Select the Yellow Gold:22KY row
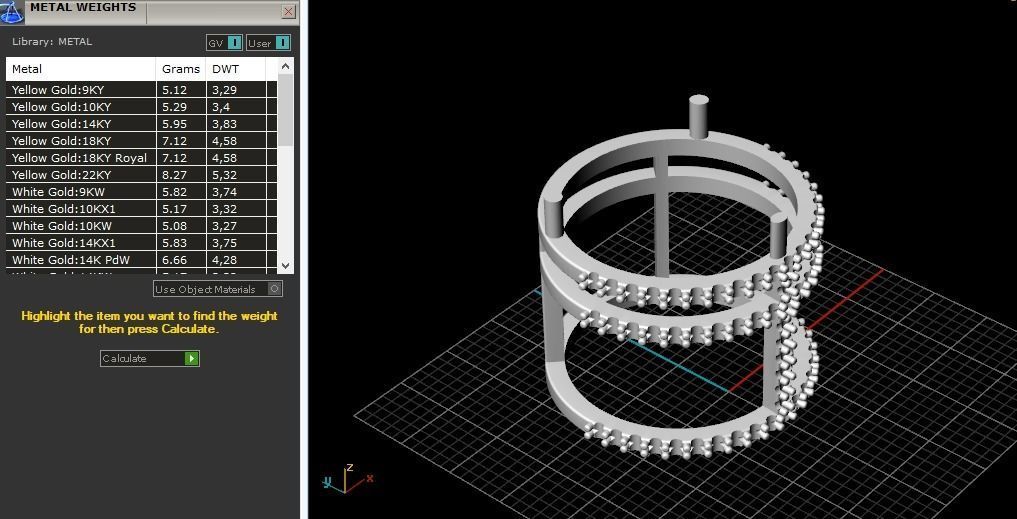1017x519 pixels. 141,175
